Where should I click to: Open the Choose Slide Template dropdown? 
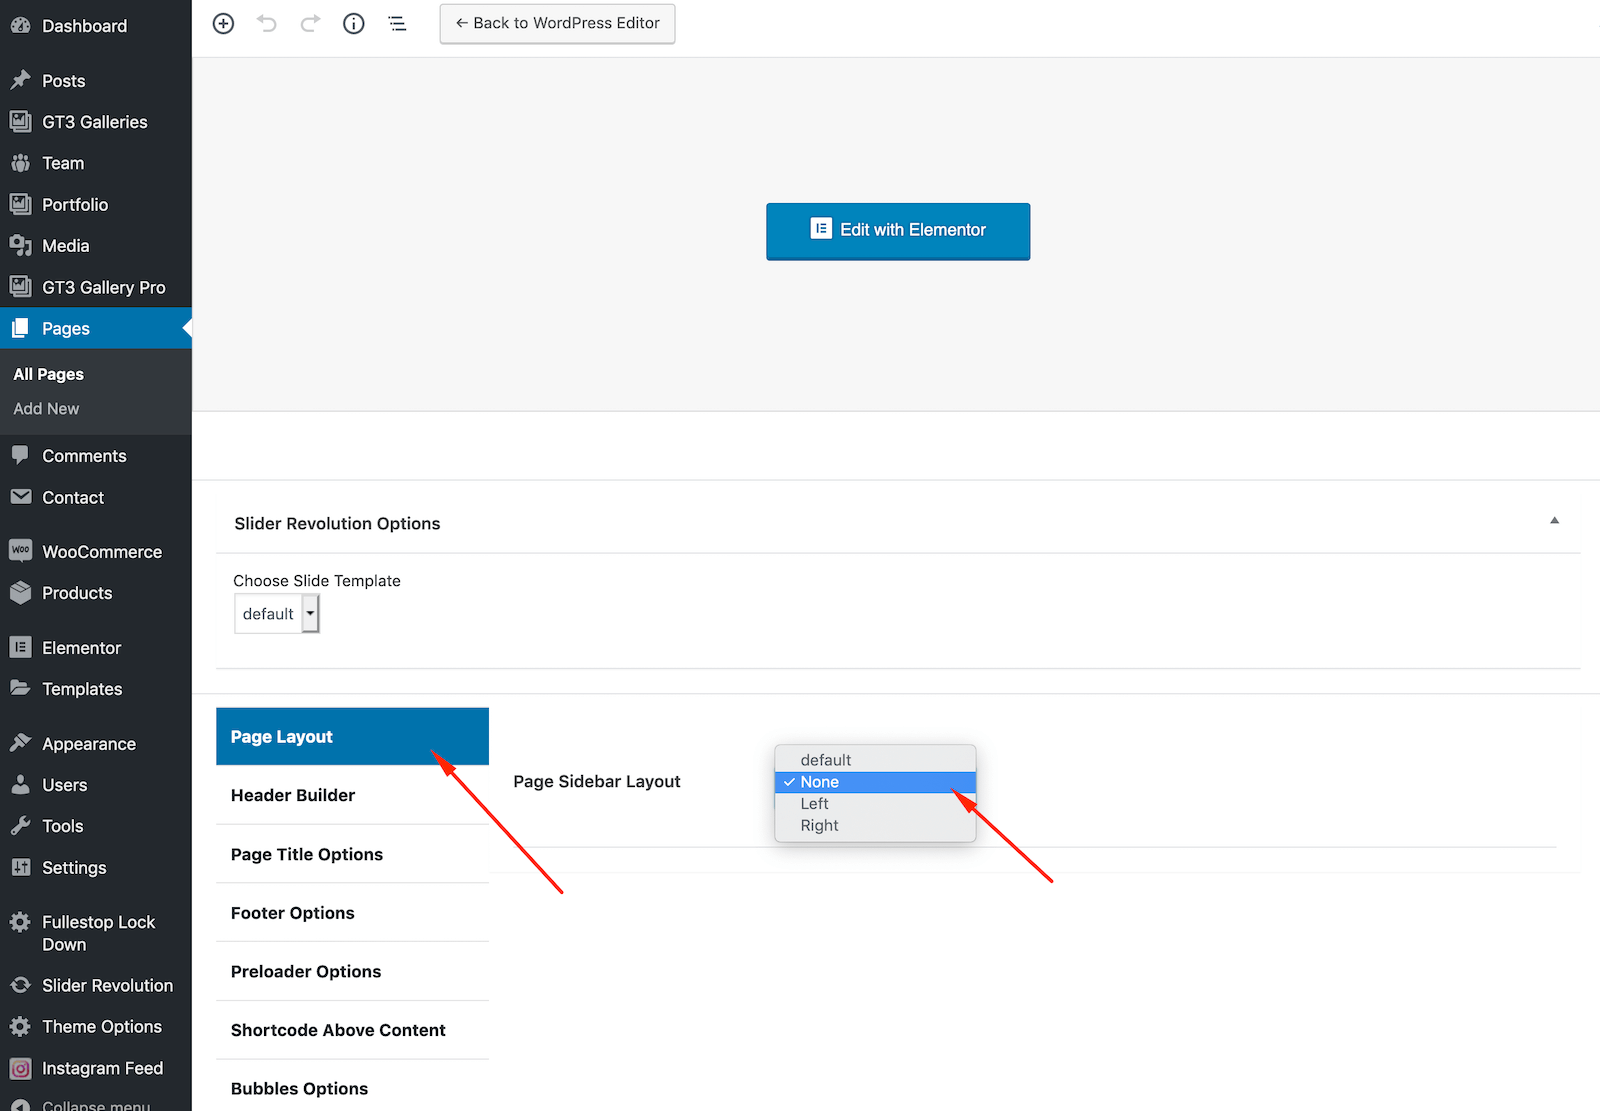277,614
